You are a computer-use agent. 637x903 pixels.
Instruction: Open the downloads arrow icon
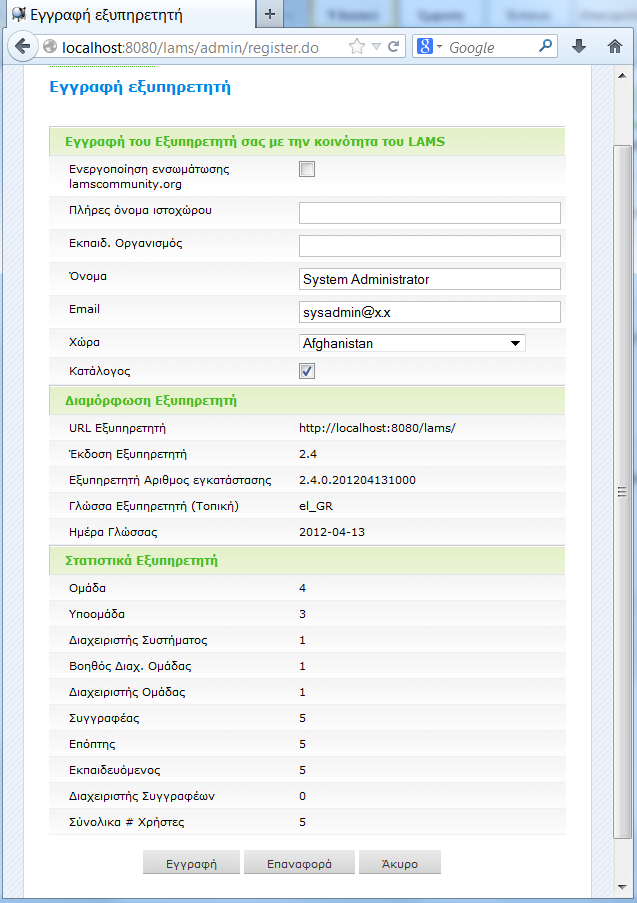pyautogui.click(x=579, y=47)
